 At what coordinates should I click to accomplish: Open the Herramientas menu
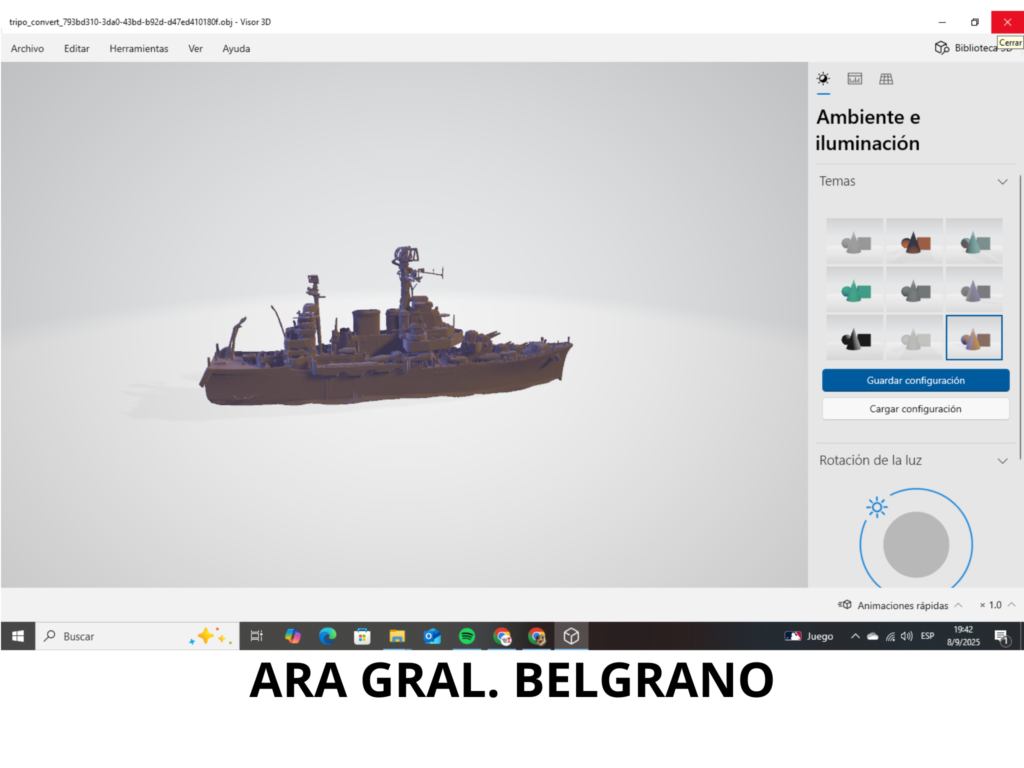[x=138, y=48]
